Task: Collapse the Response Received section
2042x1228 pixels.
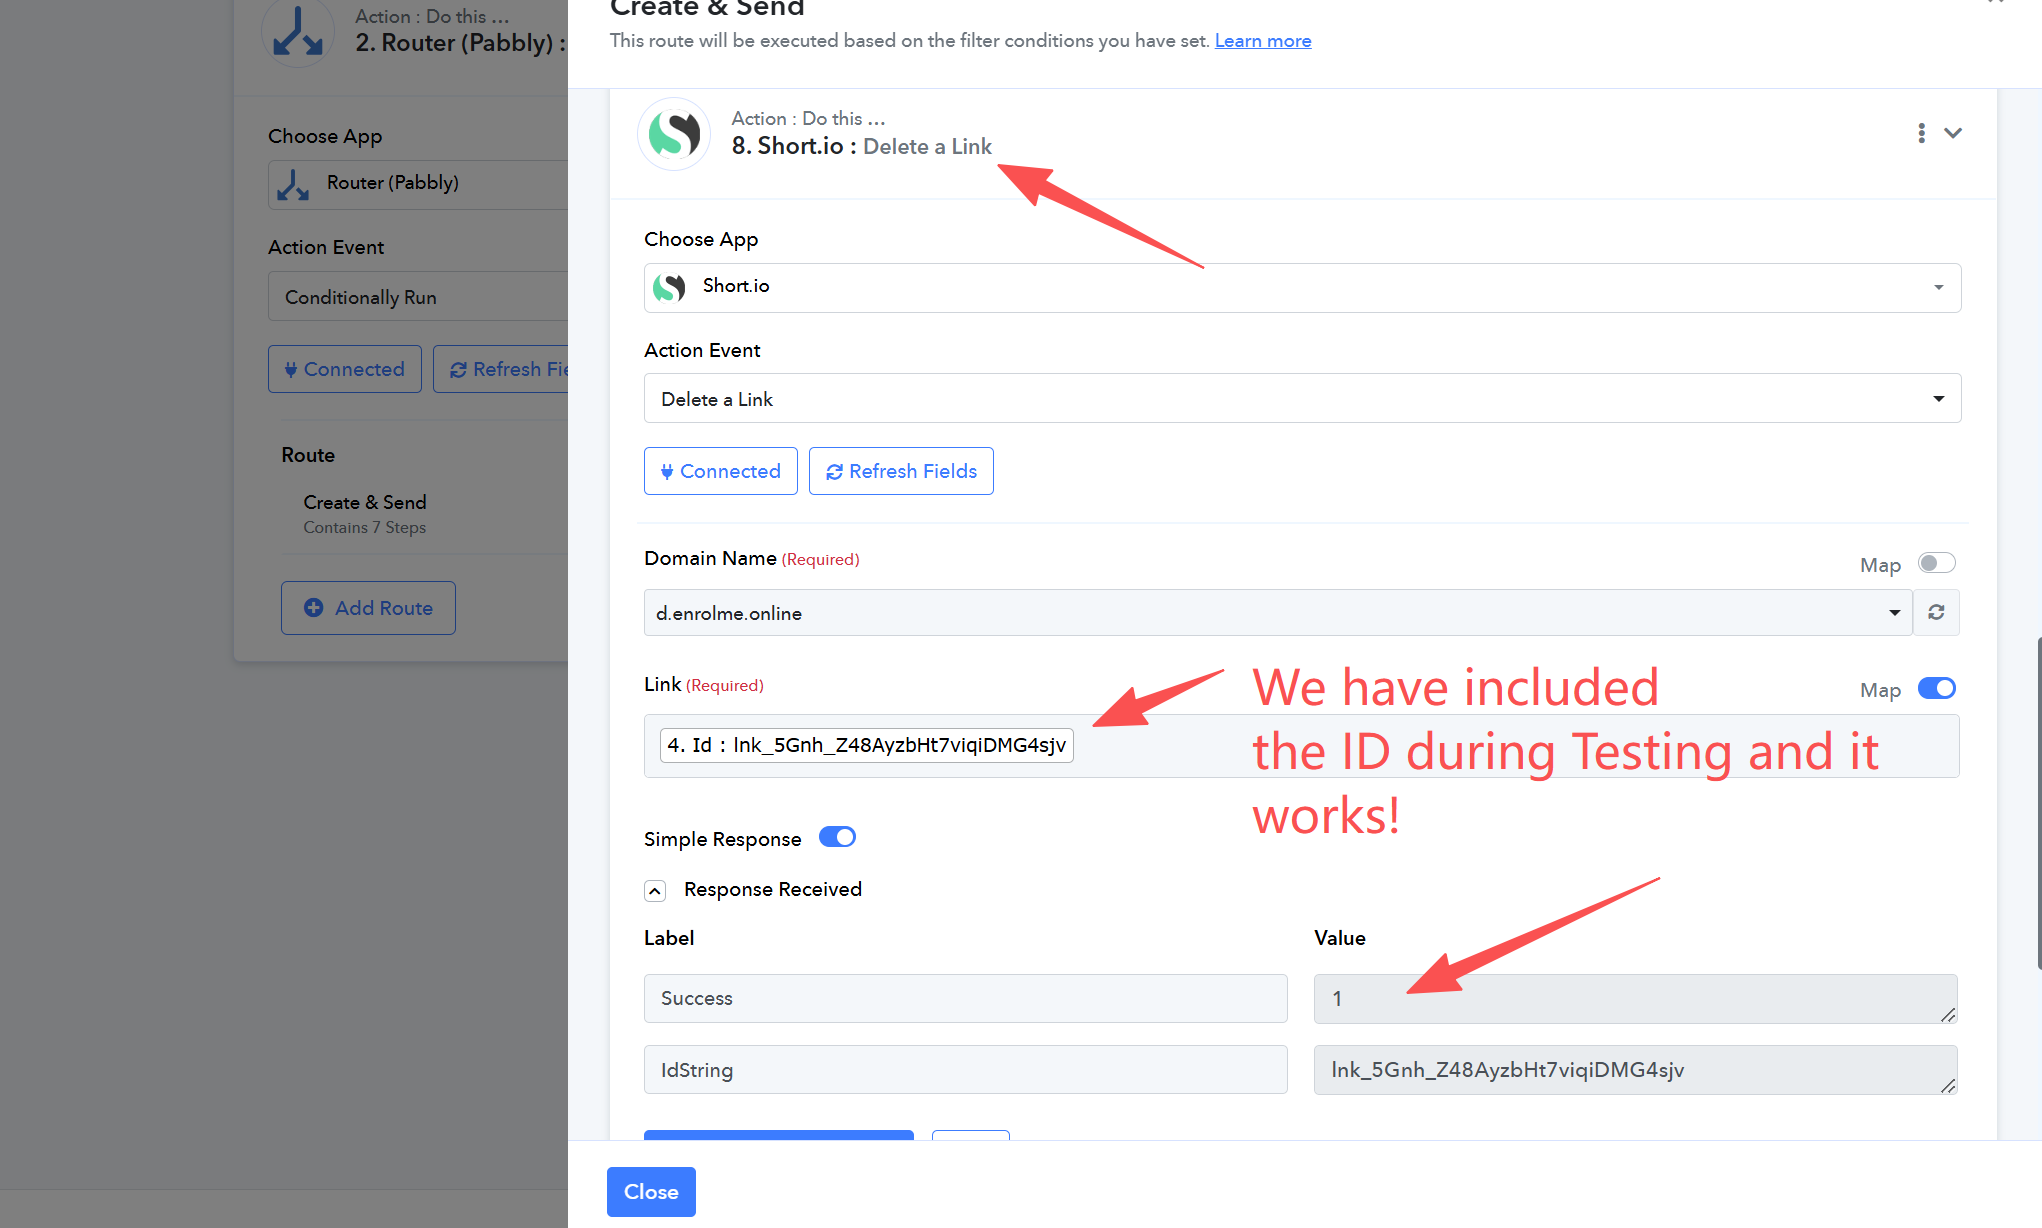Action: click(655, 890)
